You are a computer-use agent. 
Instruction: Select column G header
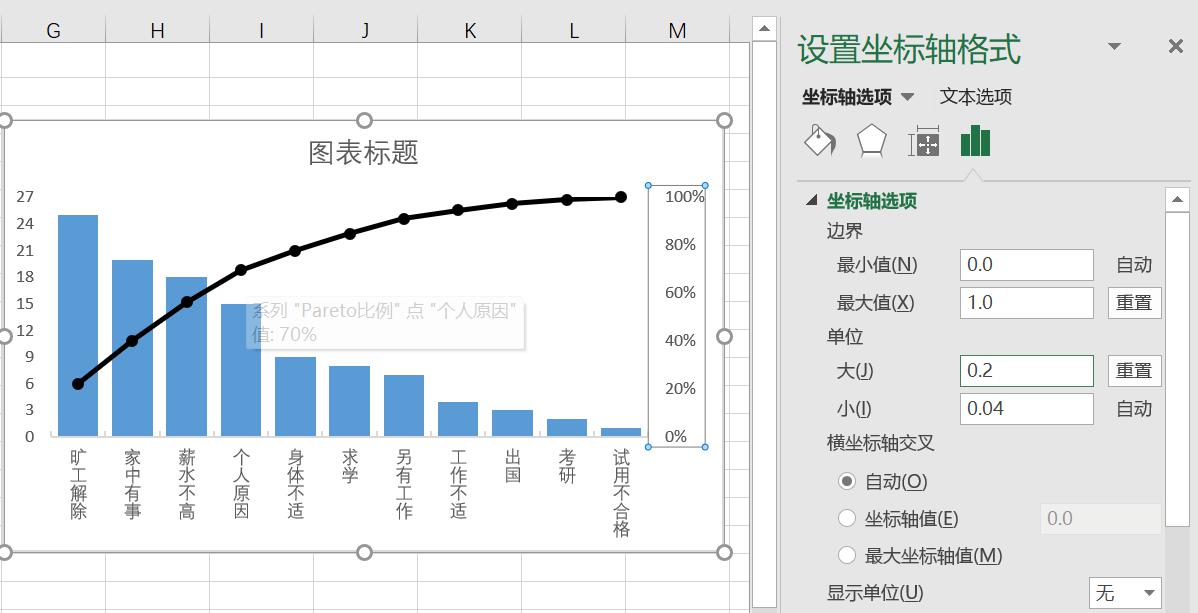53,31
